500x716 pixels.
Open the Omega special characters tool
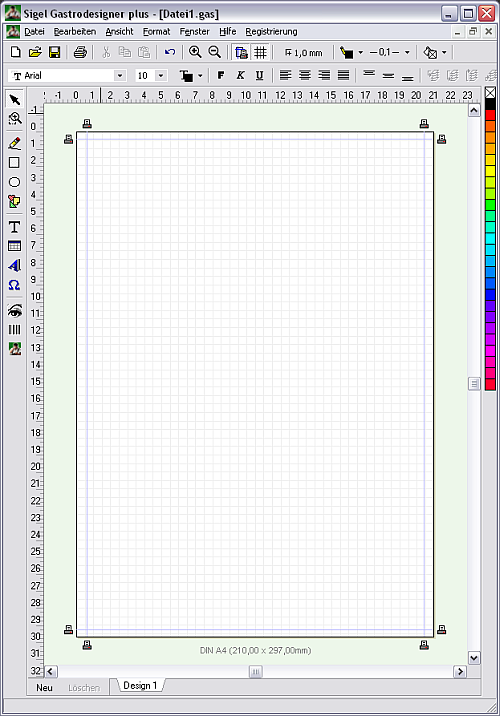tap(14, 285)
